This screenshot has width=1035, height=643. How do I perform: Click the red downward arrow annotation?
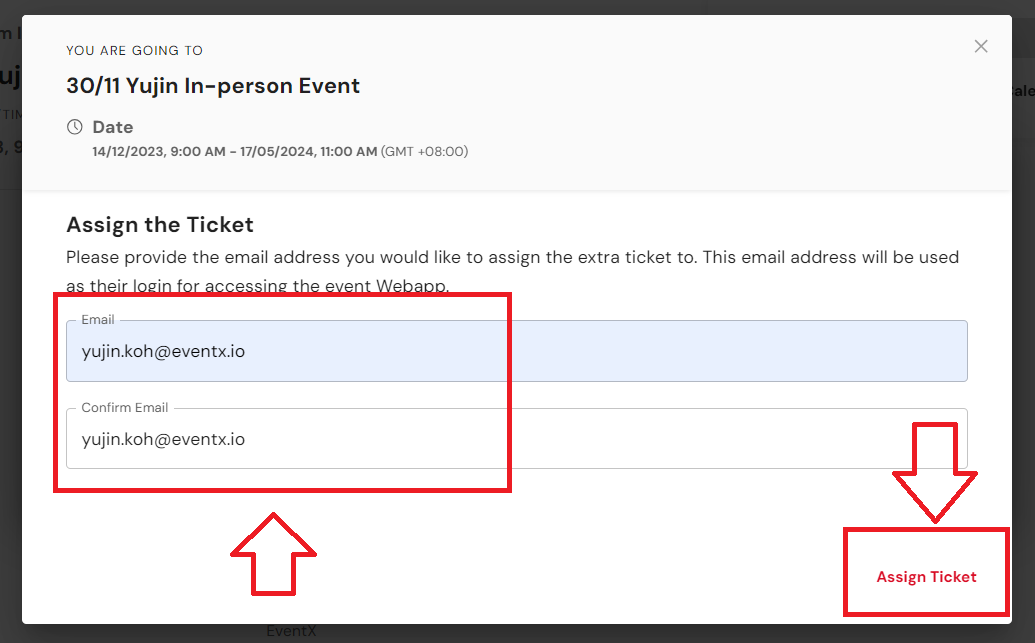pos(935,472)
